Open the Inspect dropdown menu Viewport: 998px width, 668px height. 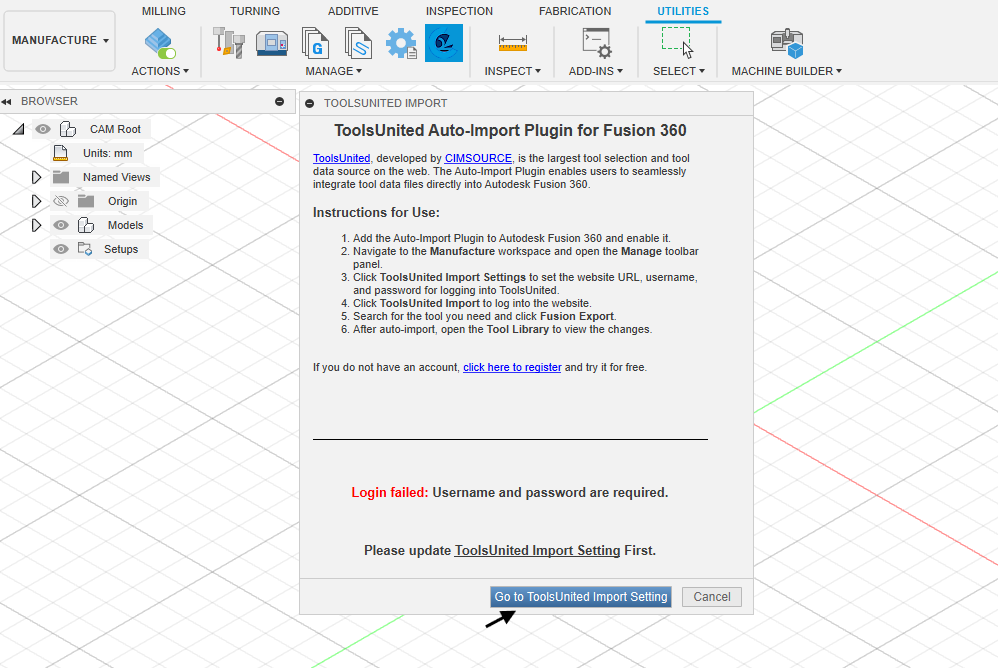tap(512, 71)
